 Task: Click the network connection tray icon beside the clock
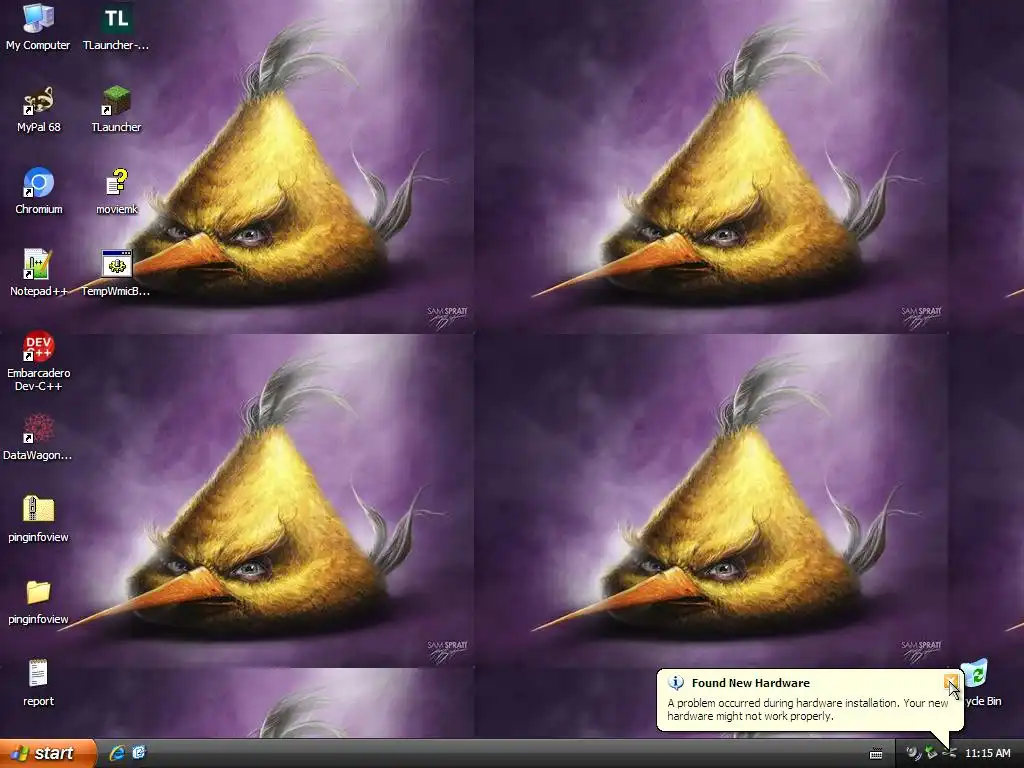[949, 753]
